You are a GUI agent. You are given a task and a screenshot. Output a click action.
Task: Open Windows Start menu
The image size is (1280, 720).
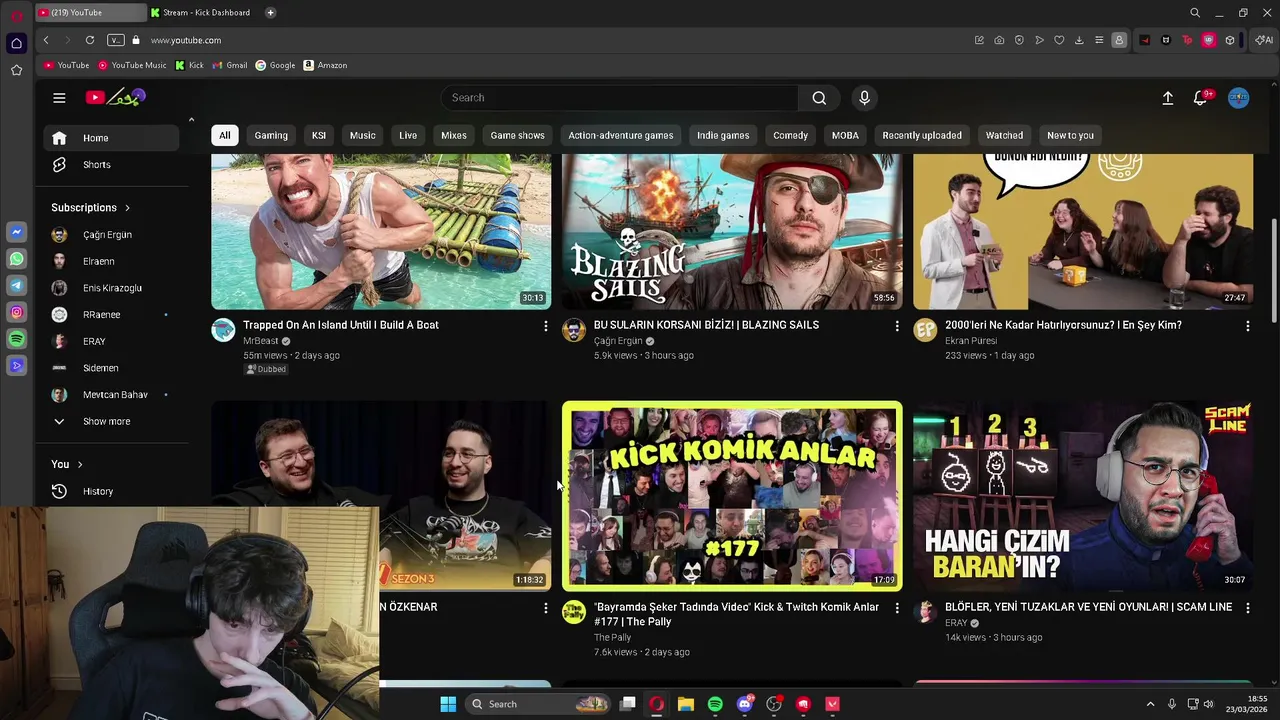[x=448, y=704]
